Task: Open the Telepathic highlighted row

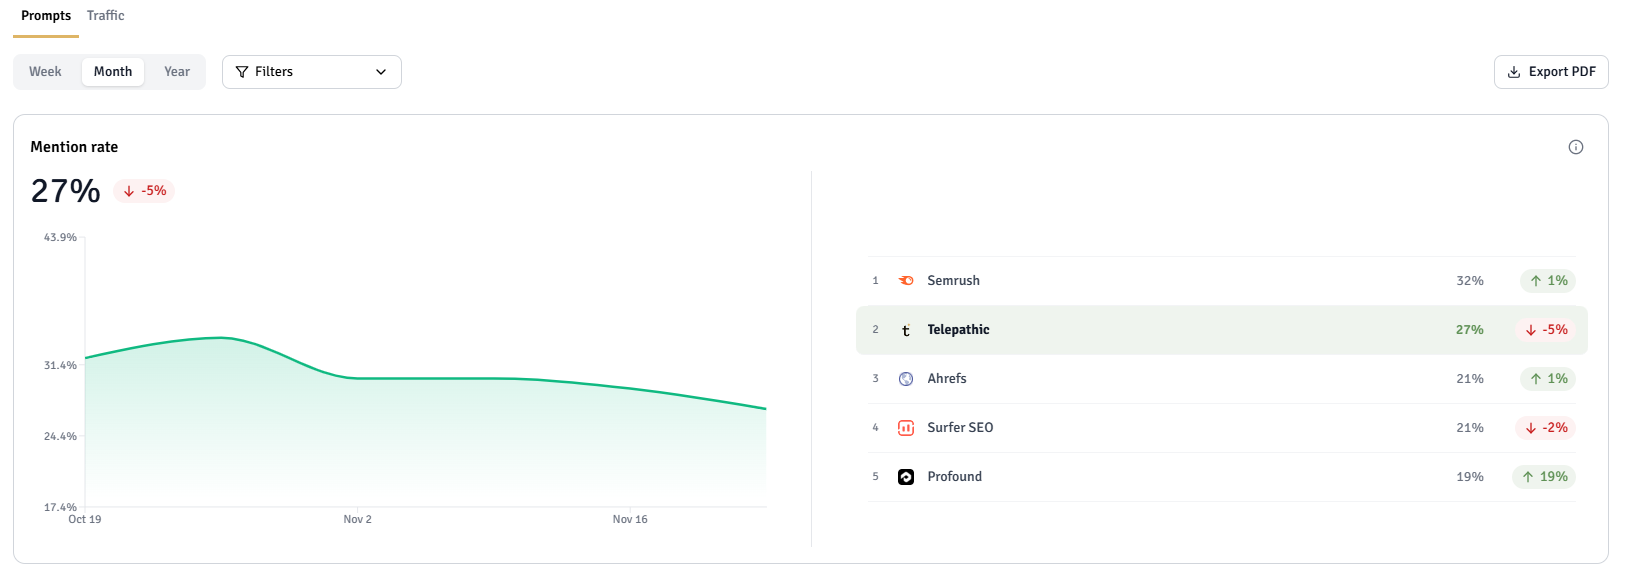Action: point(1222,330)
